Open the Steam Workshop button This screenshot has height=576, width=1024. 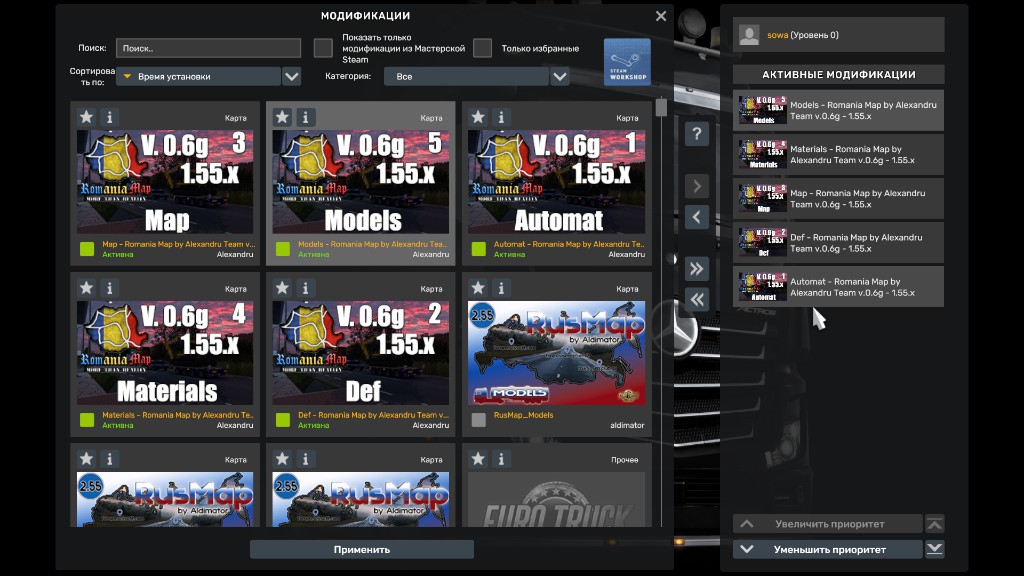627,61
